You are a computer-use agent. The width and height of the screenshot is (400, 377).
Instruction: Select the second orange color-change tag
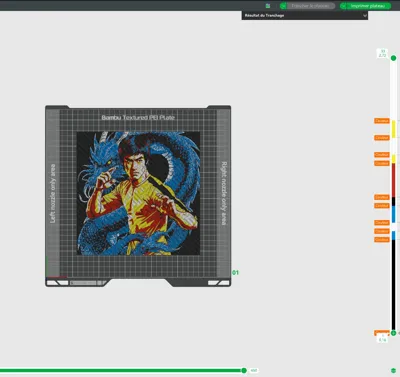[382, 138]
